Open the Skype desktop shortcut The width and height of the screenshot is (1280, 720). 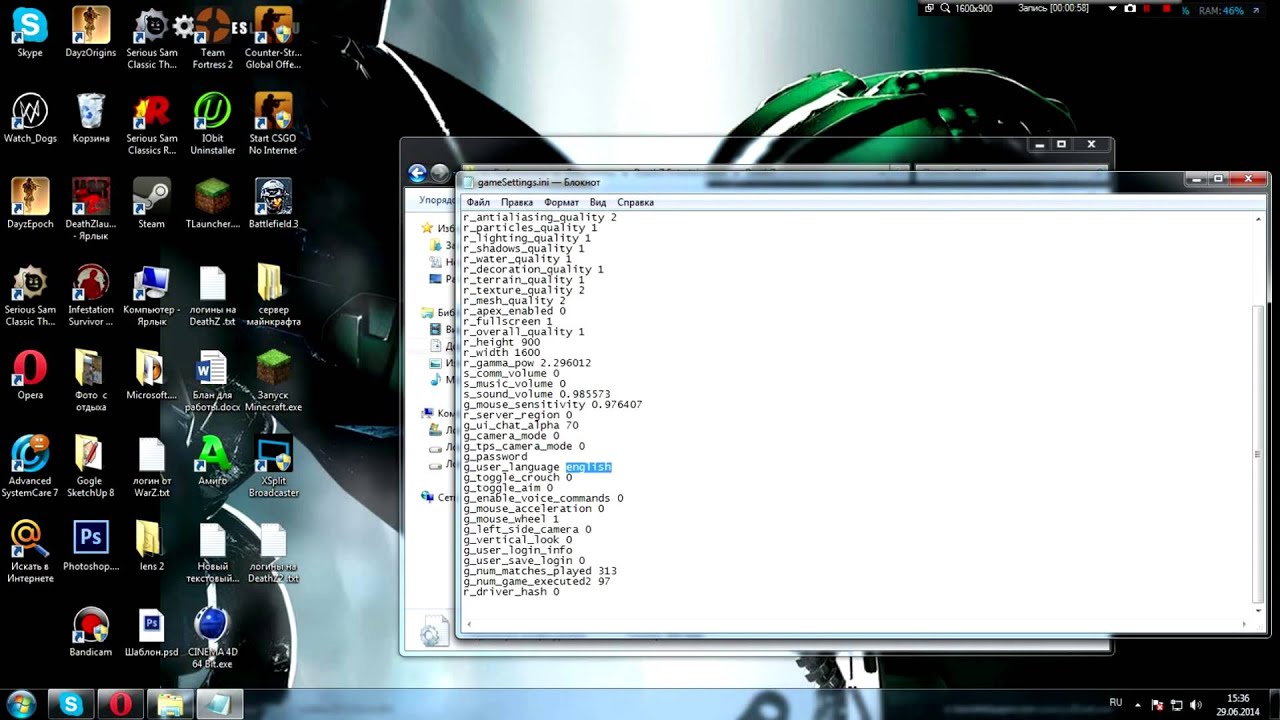tap(30, 32)
